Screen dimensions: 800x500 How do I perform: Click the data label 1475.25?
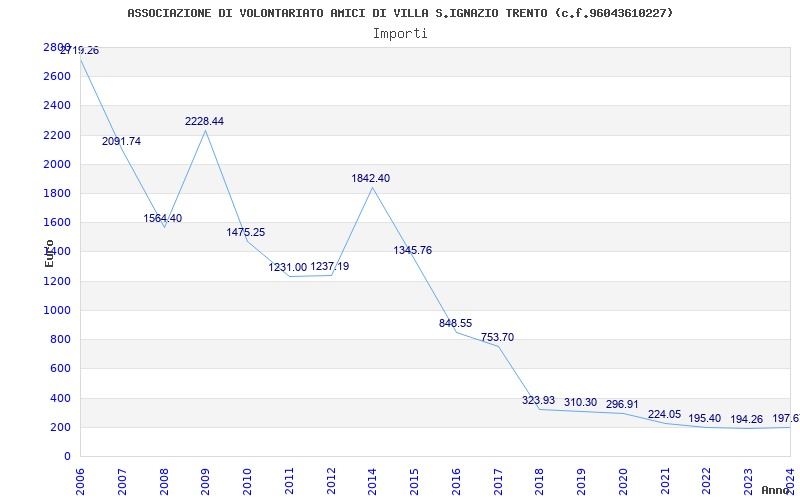[x=245, y=232]
